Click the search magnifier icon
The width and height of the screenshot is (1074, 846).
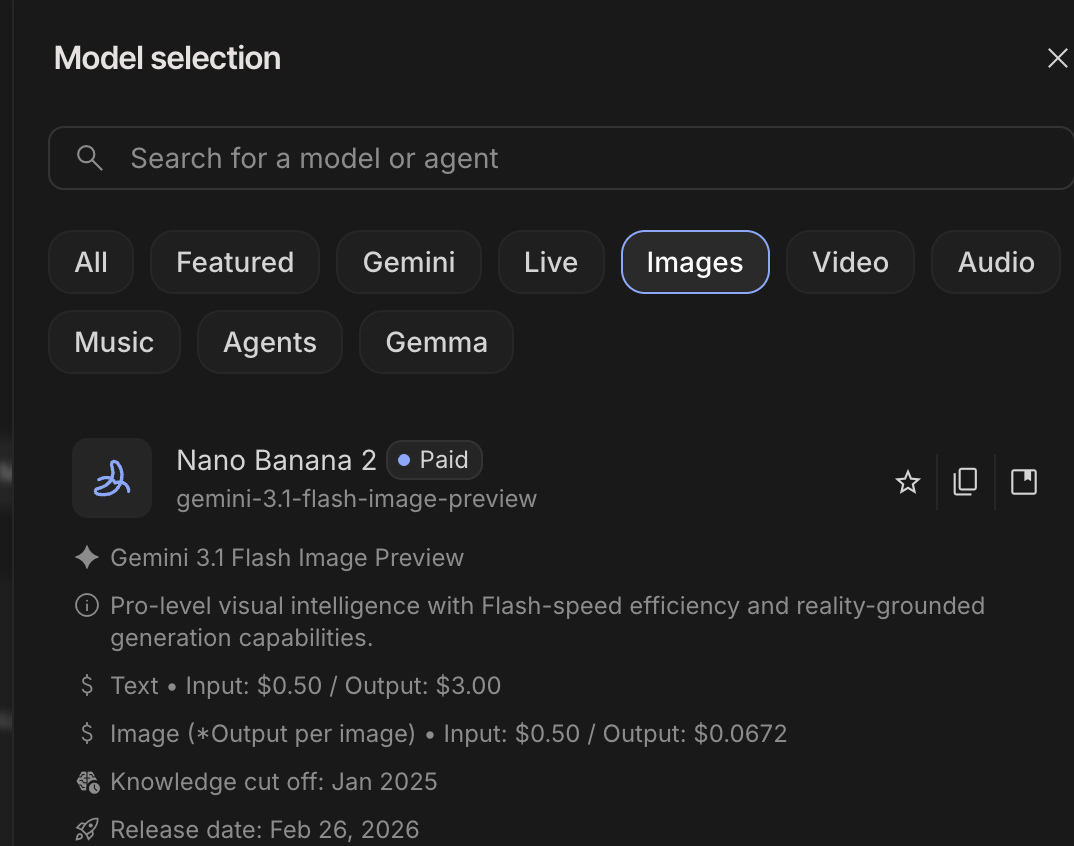[90, 158]
